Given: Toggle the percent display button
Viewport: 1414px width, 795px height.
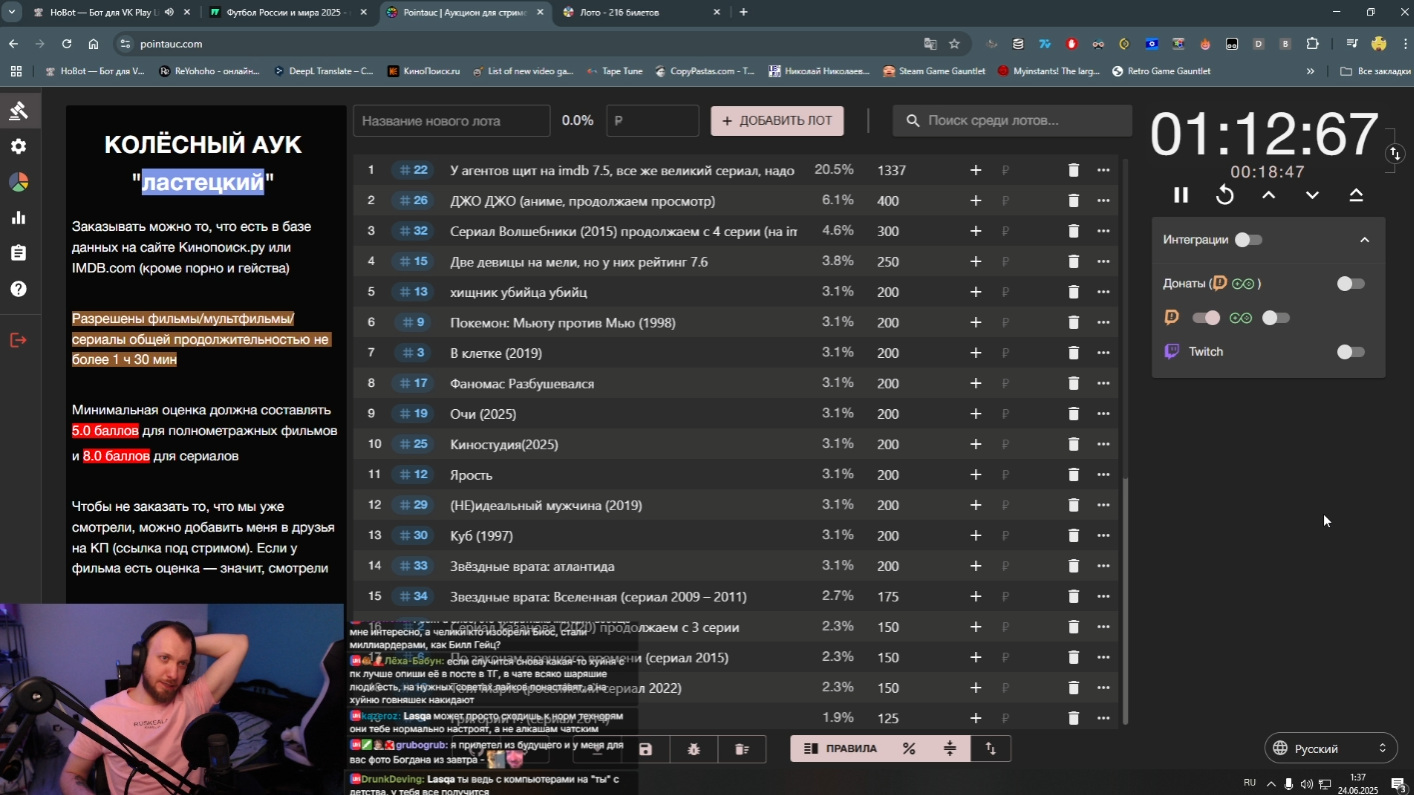Looking at the screenshot, I should 909,748.
